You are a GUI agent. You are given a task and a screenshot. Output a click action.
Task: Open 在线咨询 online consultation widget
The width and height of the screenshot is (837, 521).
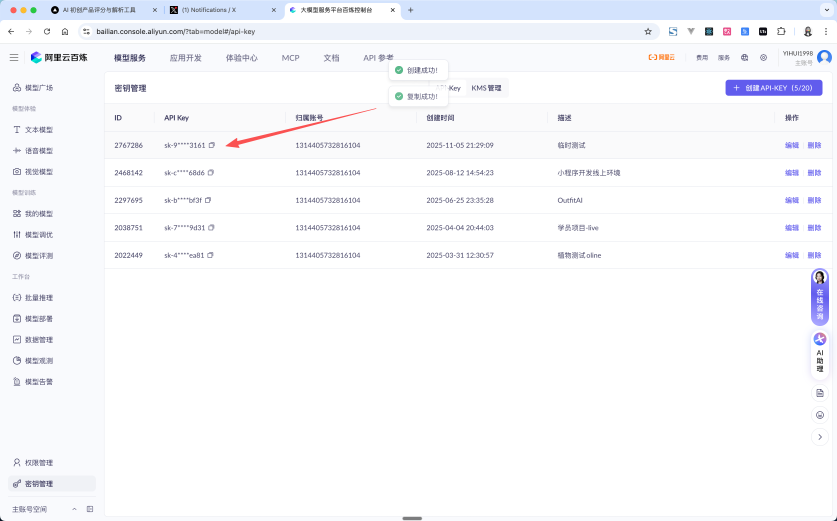click(820, 297)
